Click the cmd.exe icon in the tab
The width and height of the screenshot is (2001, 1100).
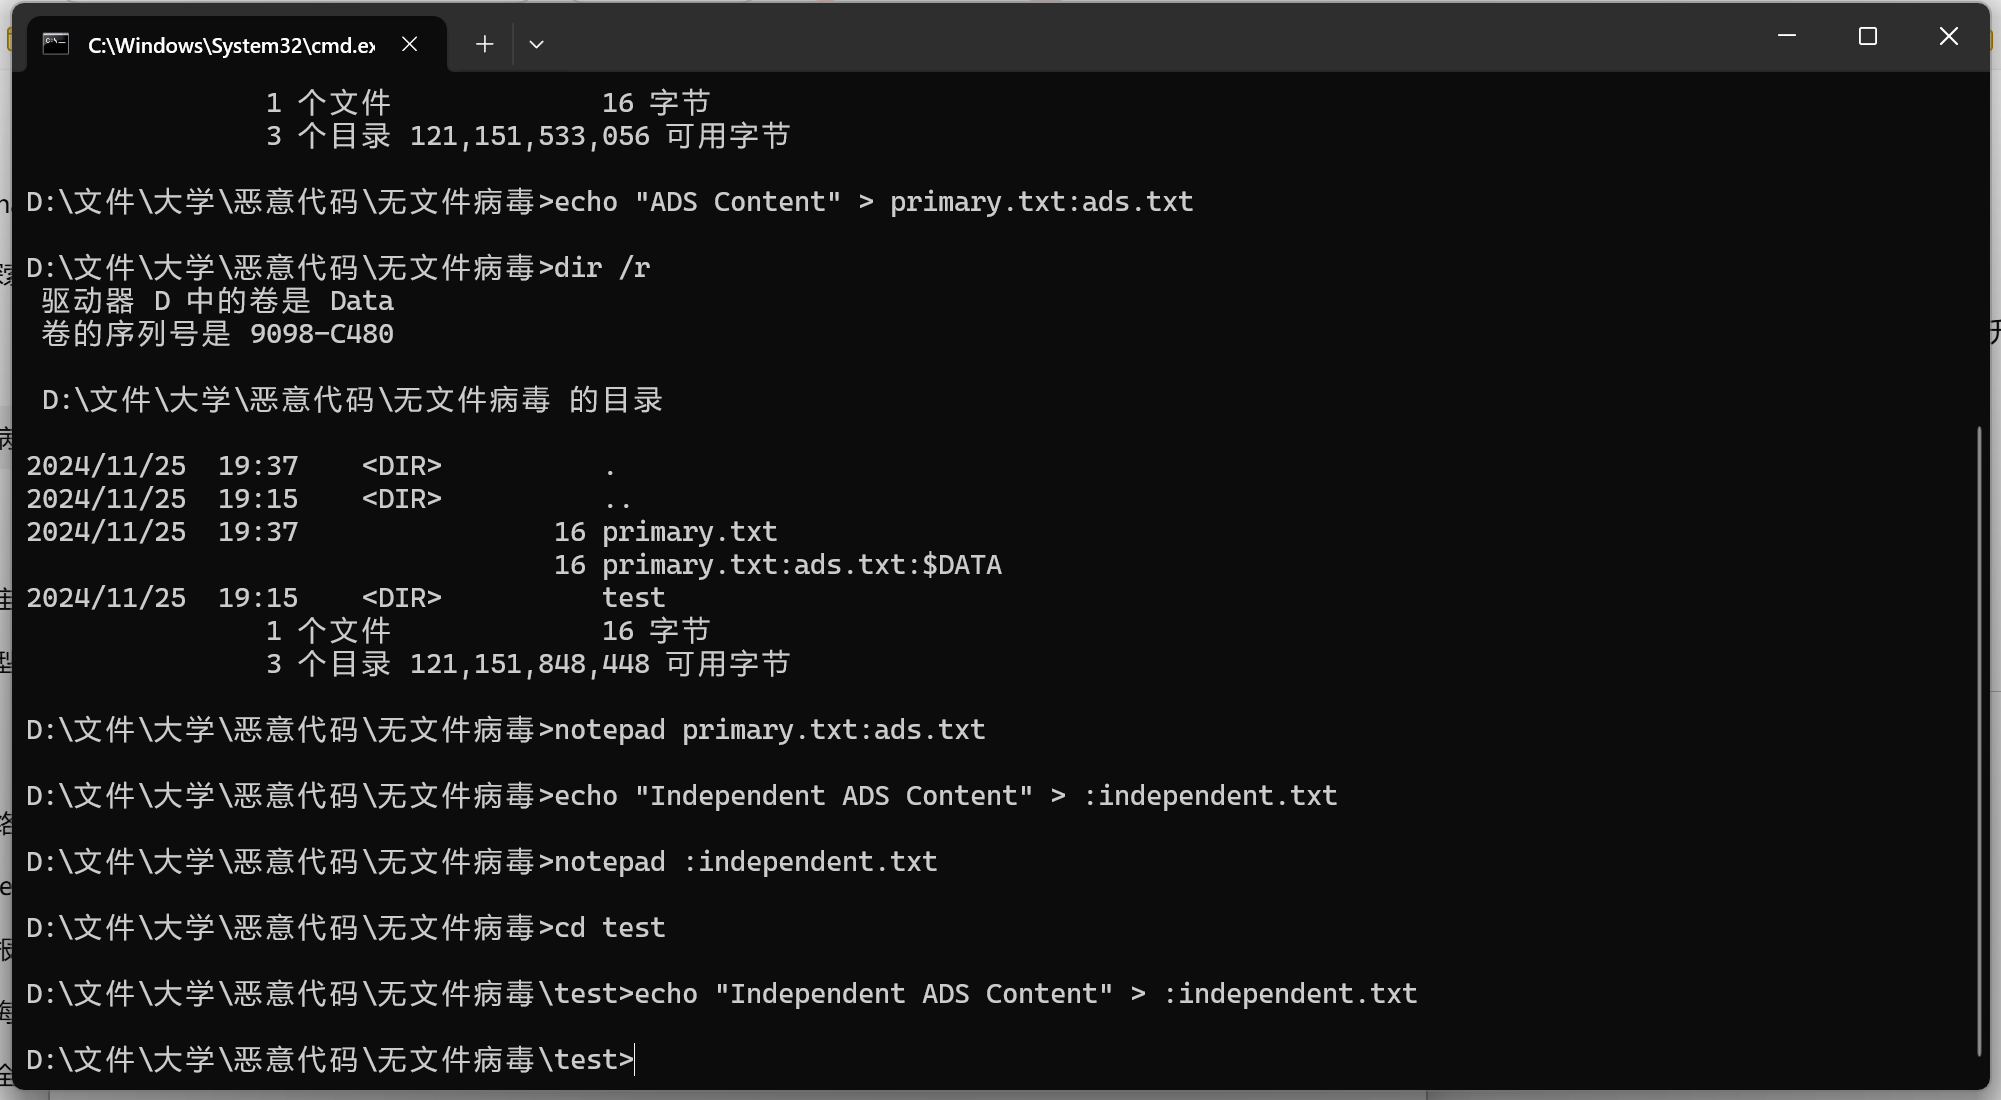[x=56, y=44]
